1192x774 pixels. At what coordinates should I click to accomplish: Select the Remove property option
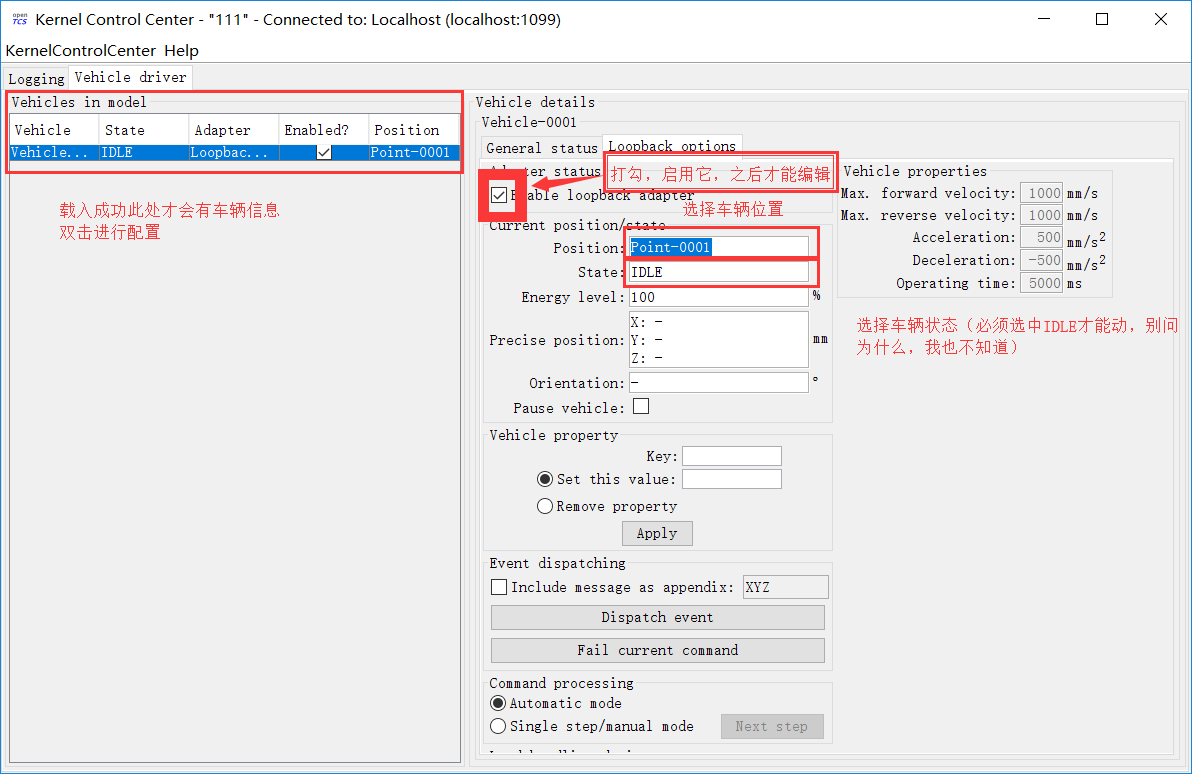545,505
